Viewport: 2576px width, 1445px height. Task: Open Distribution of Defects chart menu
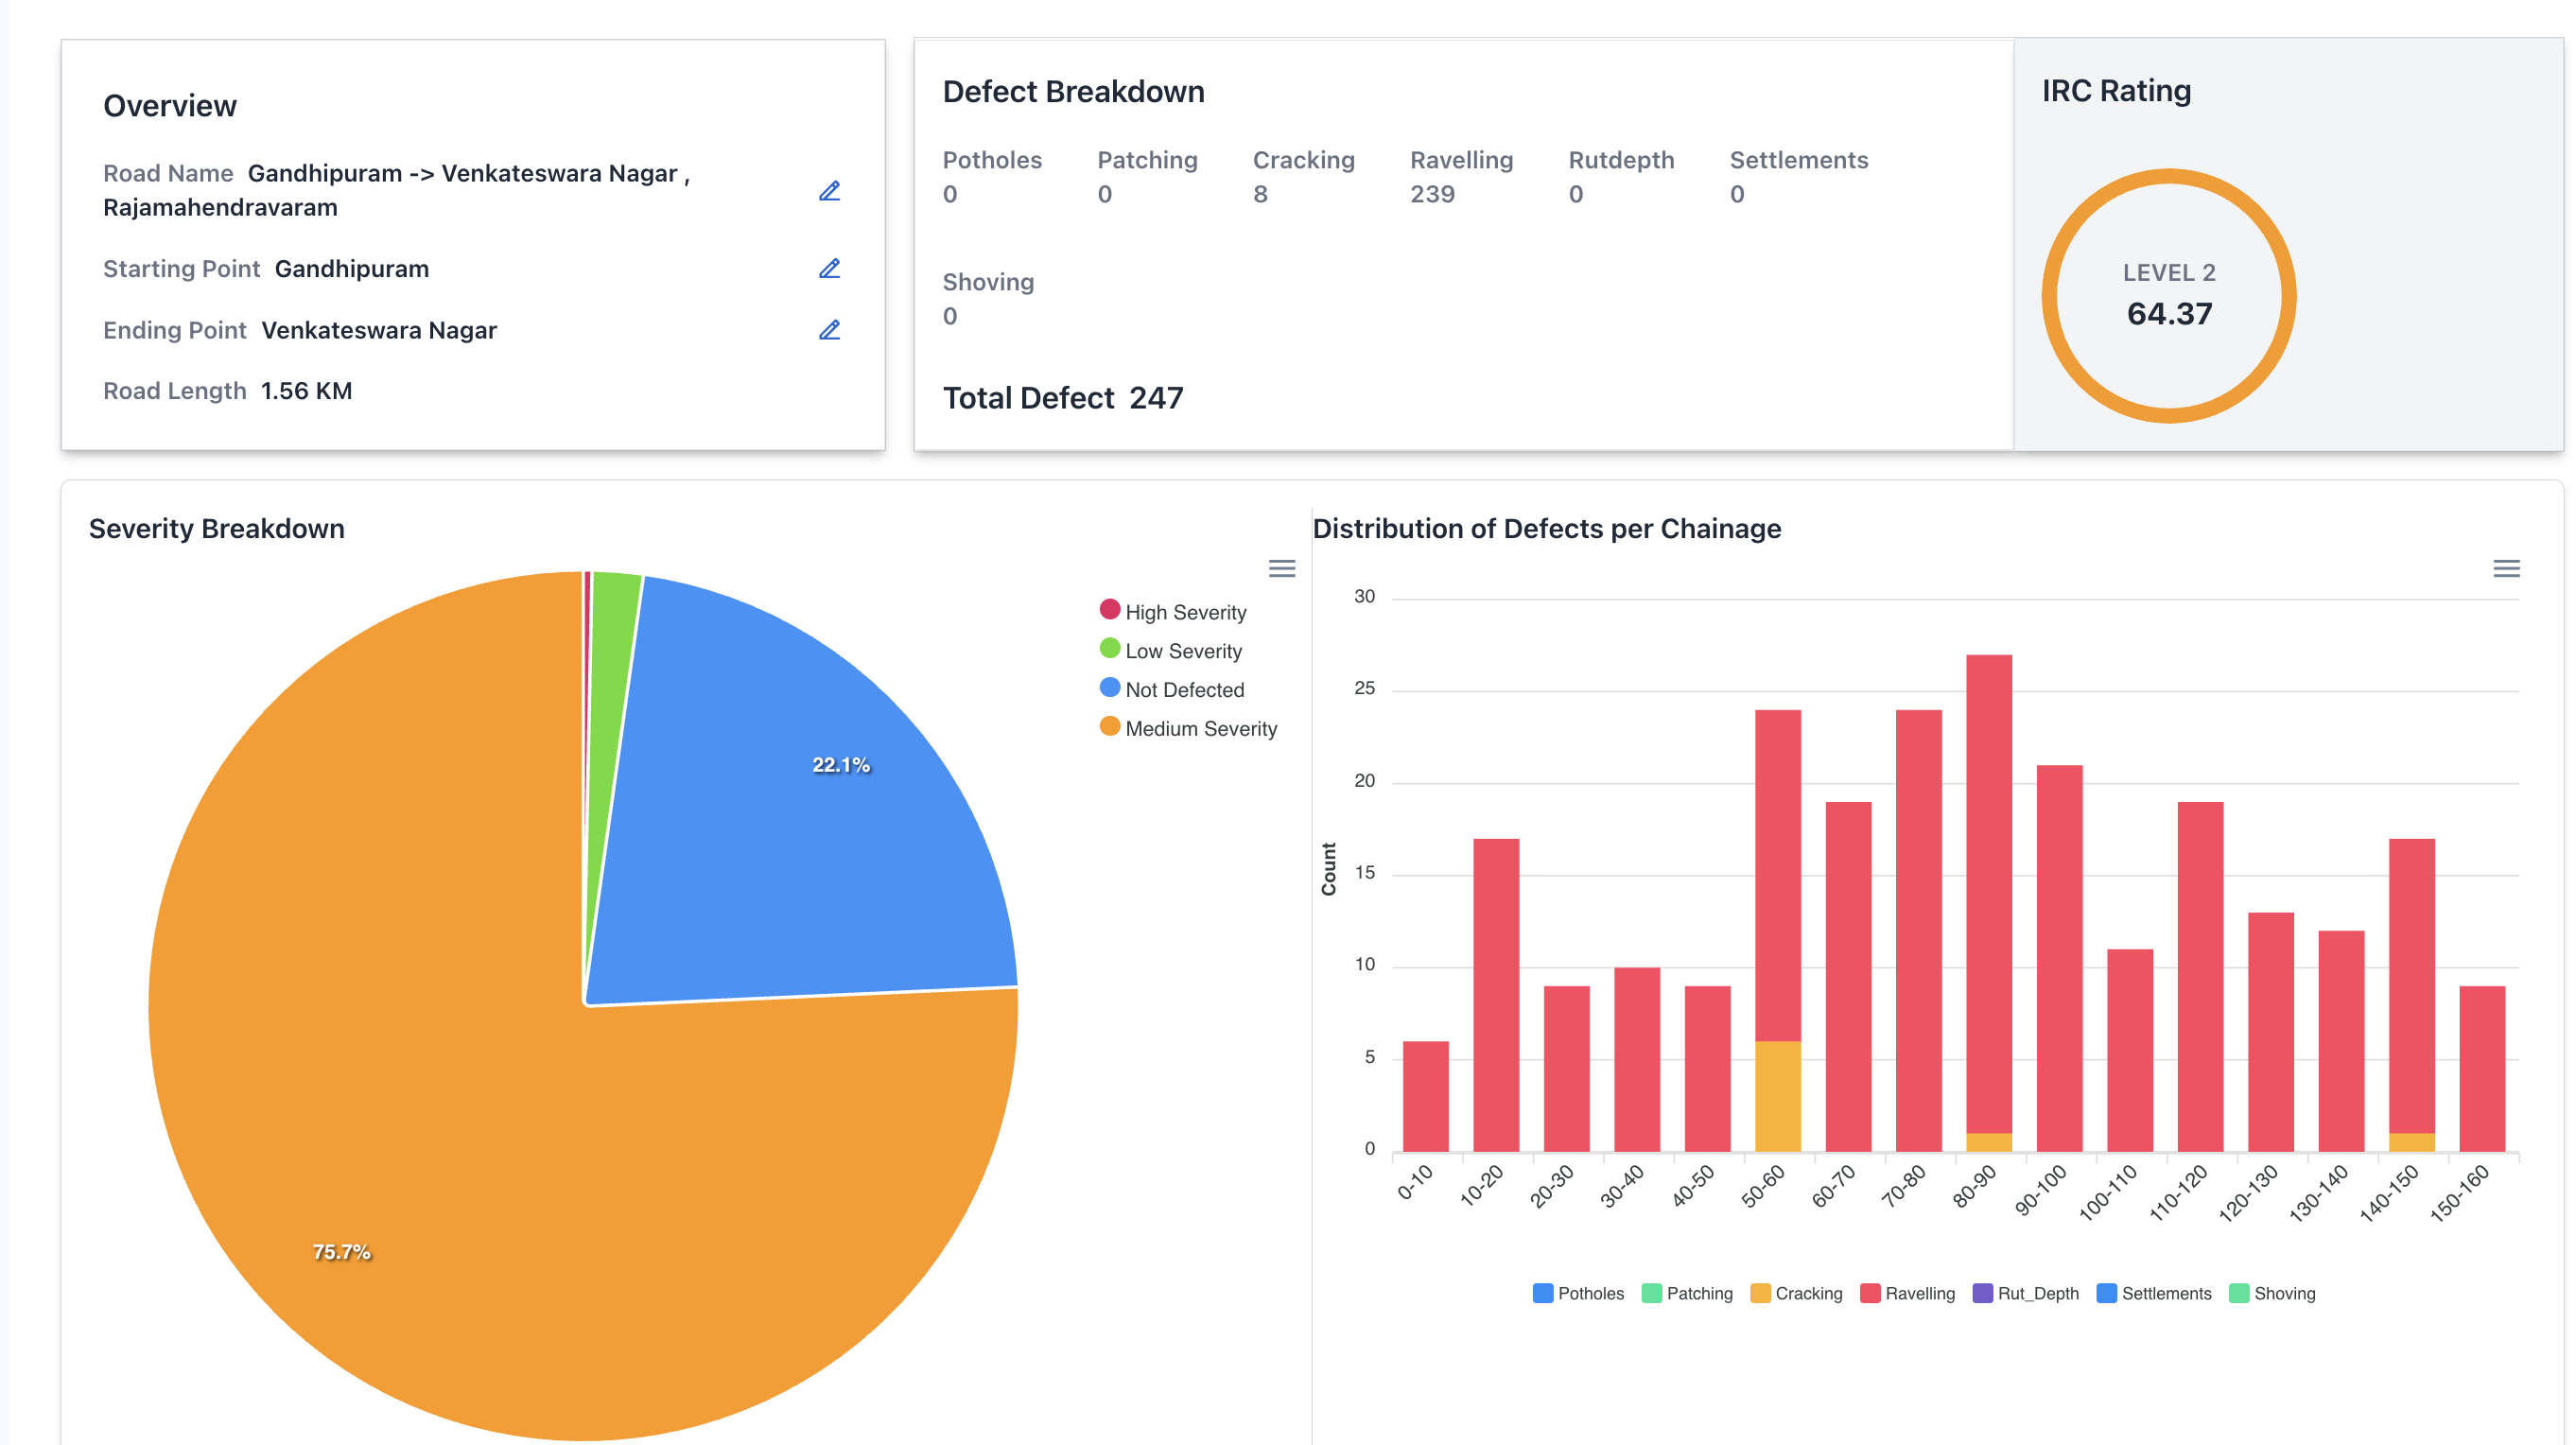(x=2505, y=569)
